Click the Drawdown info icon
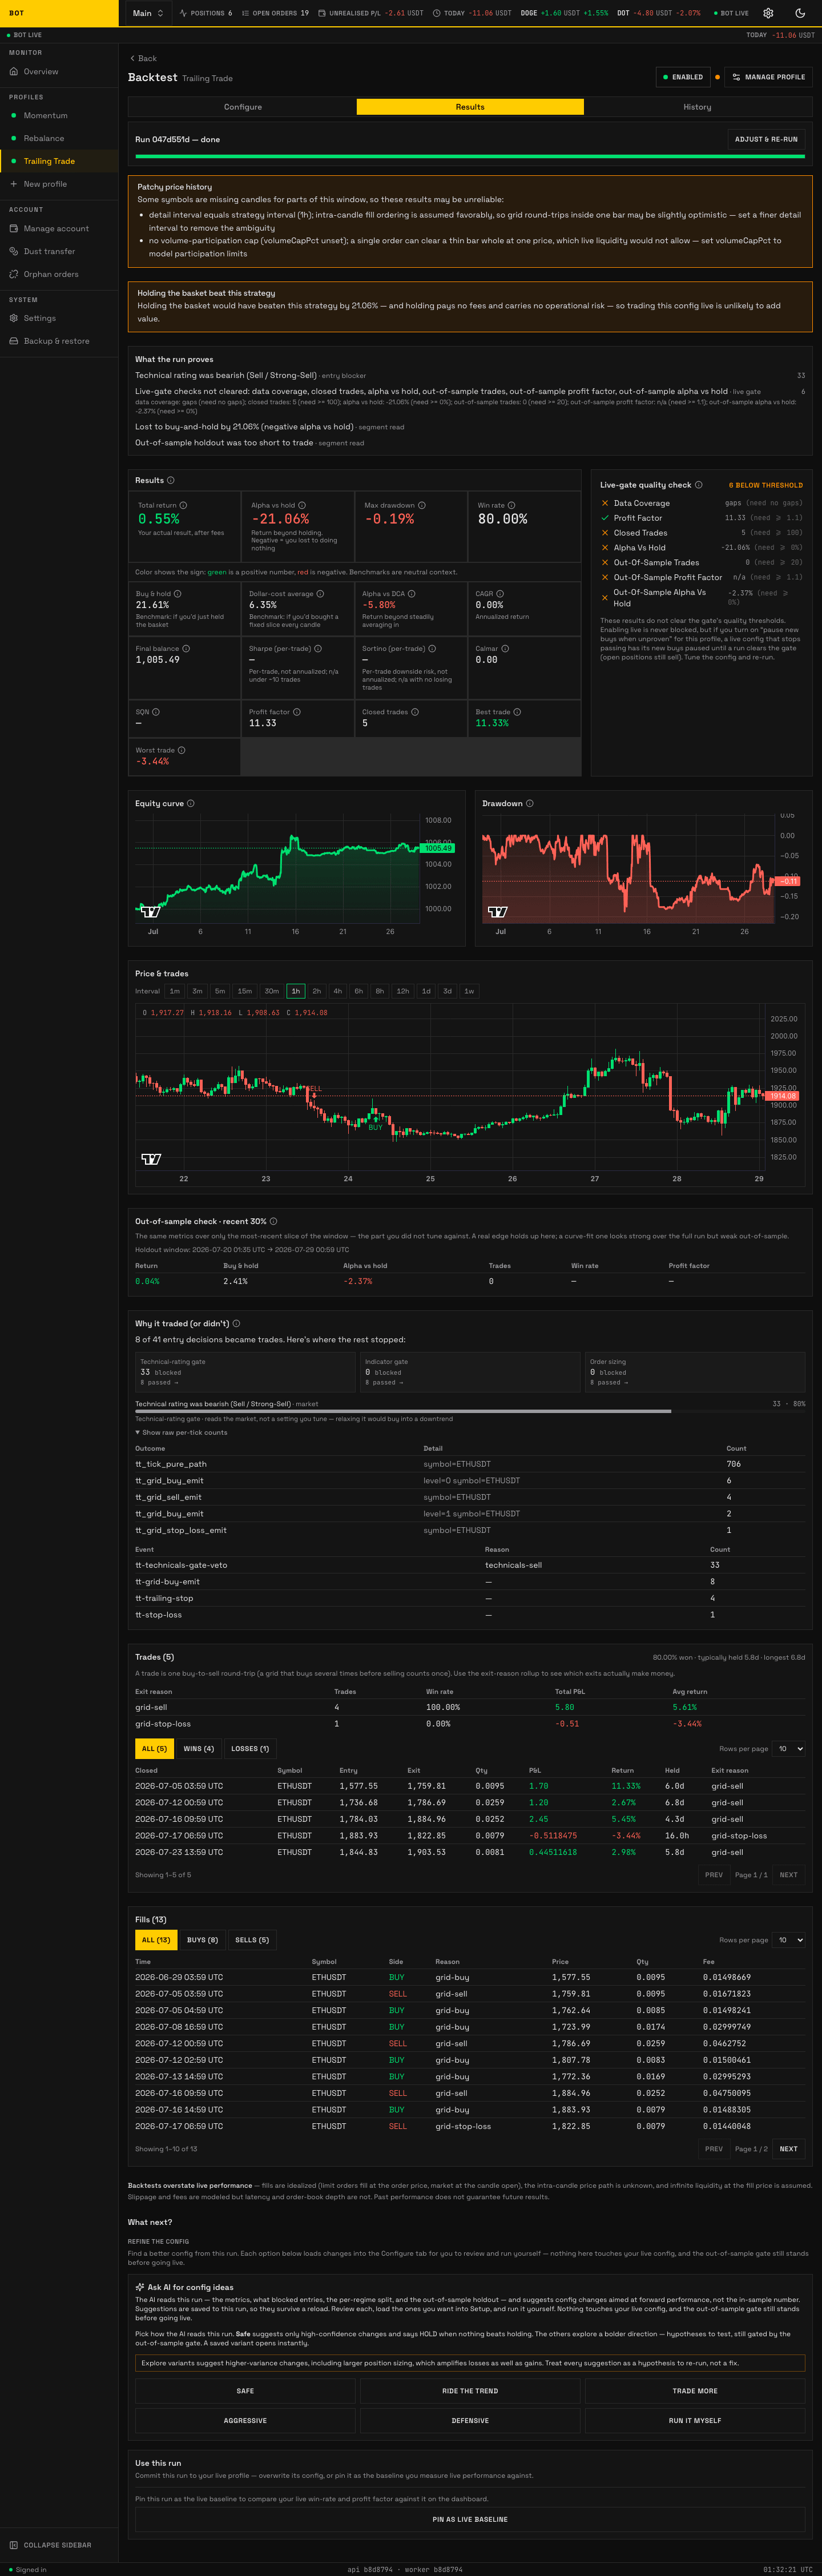 click(530, 803)
